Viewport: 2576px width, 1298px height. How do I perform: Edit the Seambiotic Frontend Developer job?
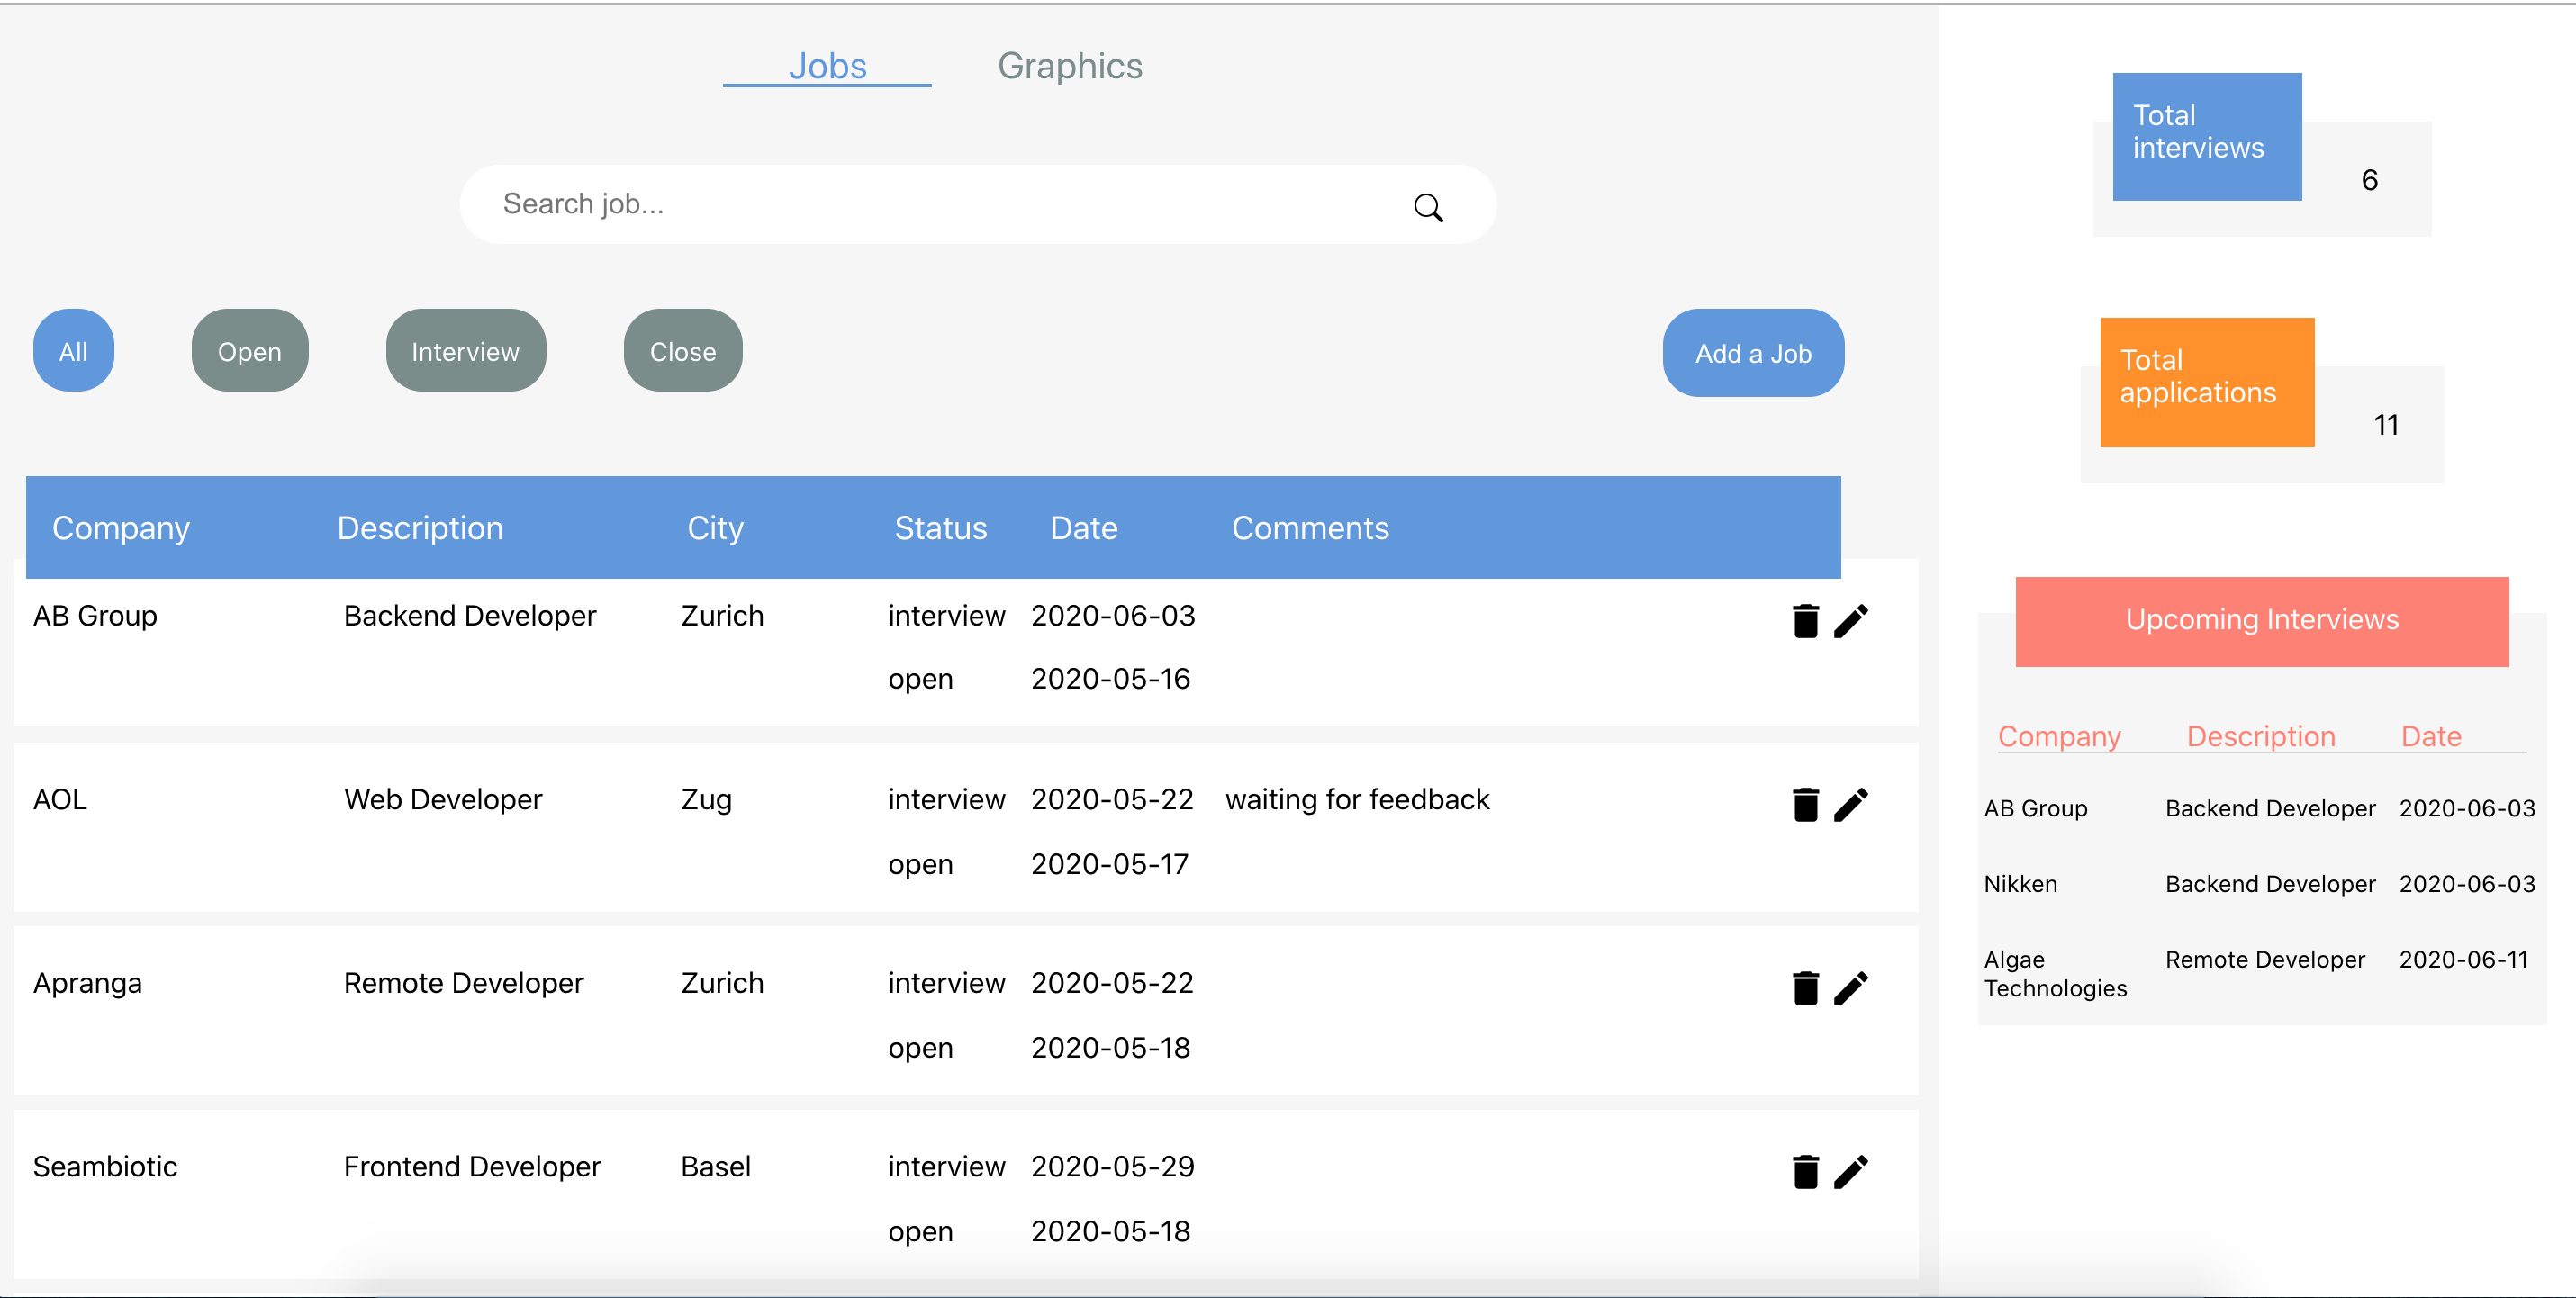1851,1172
